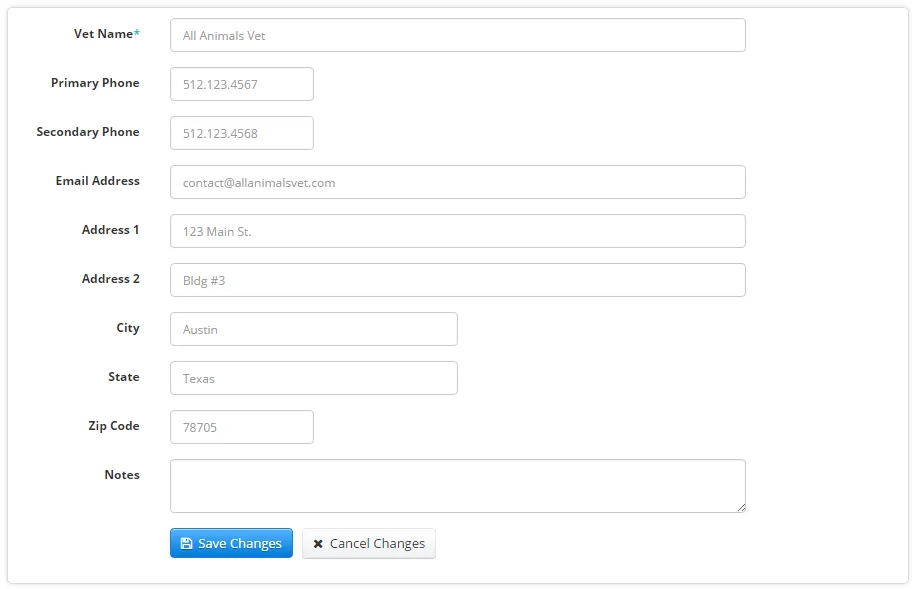
Task: Click into the Address 2 field
Action: tap(458, 280)
